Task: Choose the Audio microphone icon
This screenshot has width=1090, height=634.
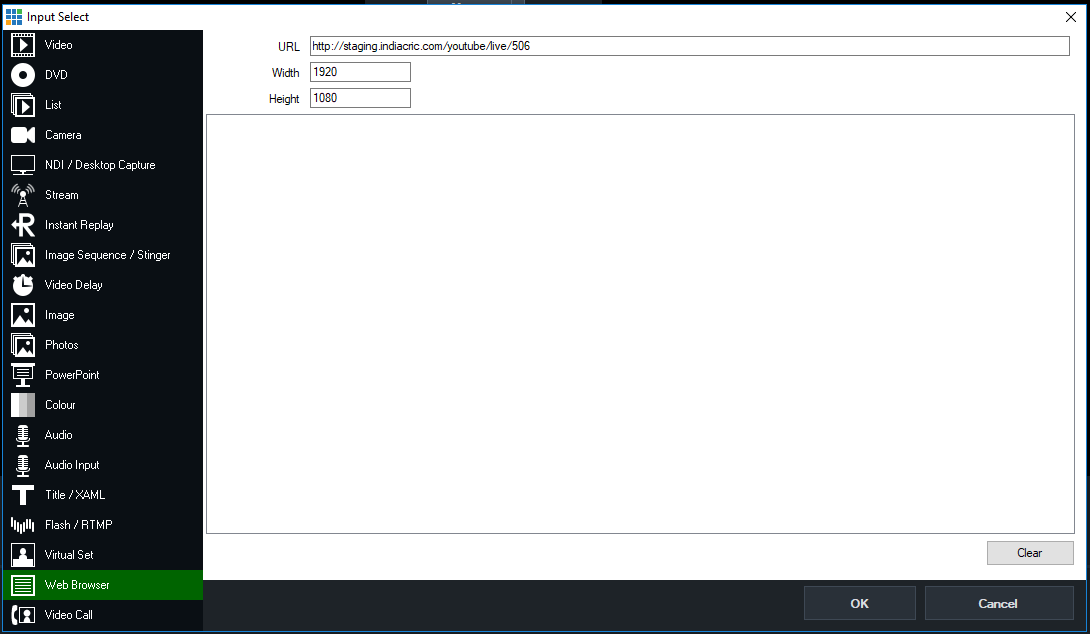Action: (23, 435)
